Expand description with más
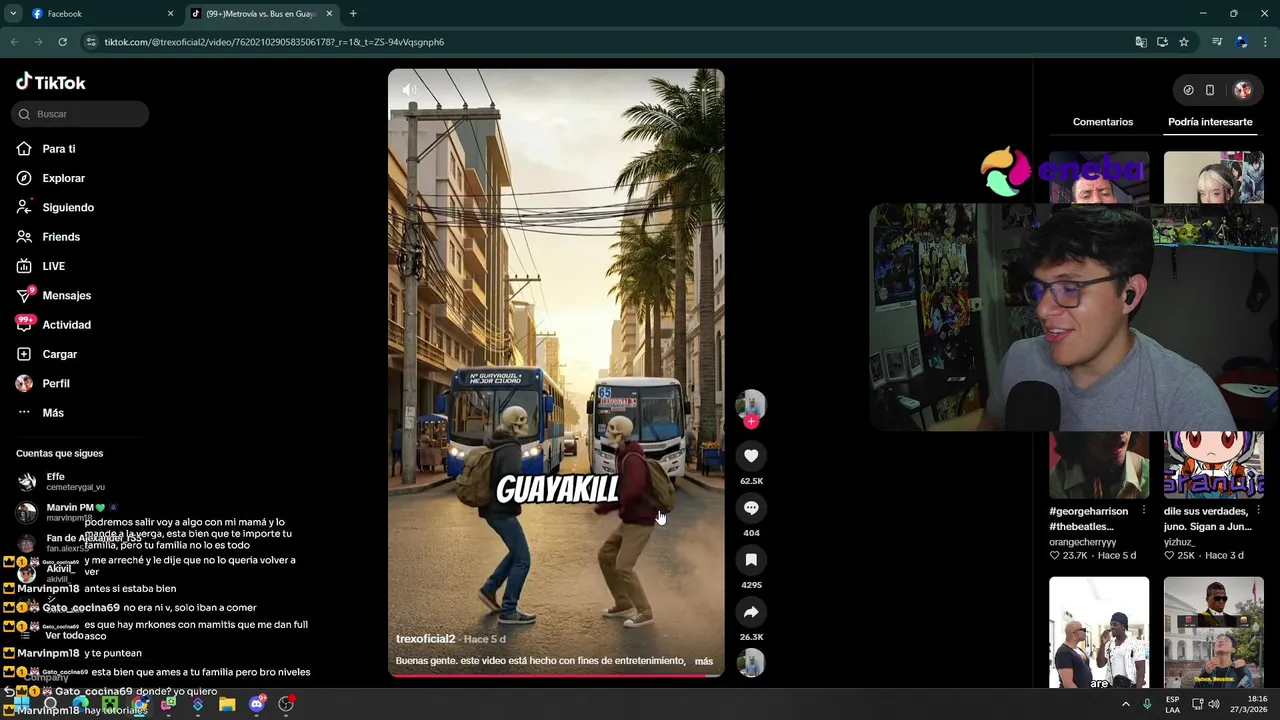1280x720 pixels. click(x=704, y=661)
